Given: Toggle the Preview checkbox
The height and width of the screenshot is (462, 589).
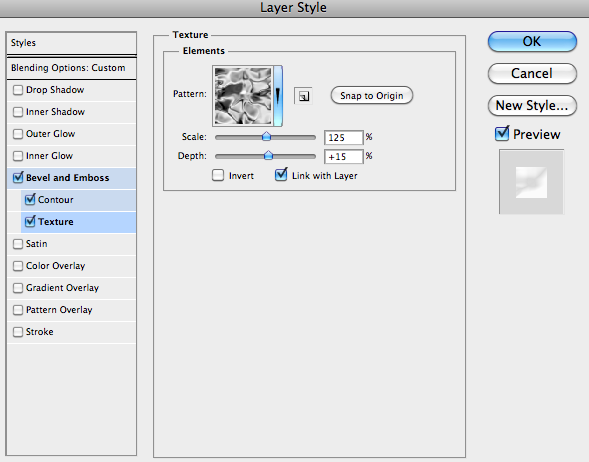Looking at the screenshot, I should (x=502, y=134).
